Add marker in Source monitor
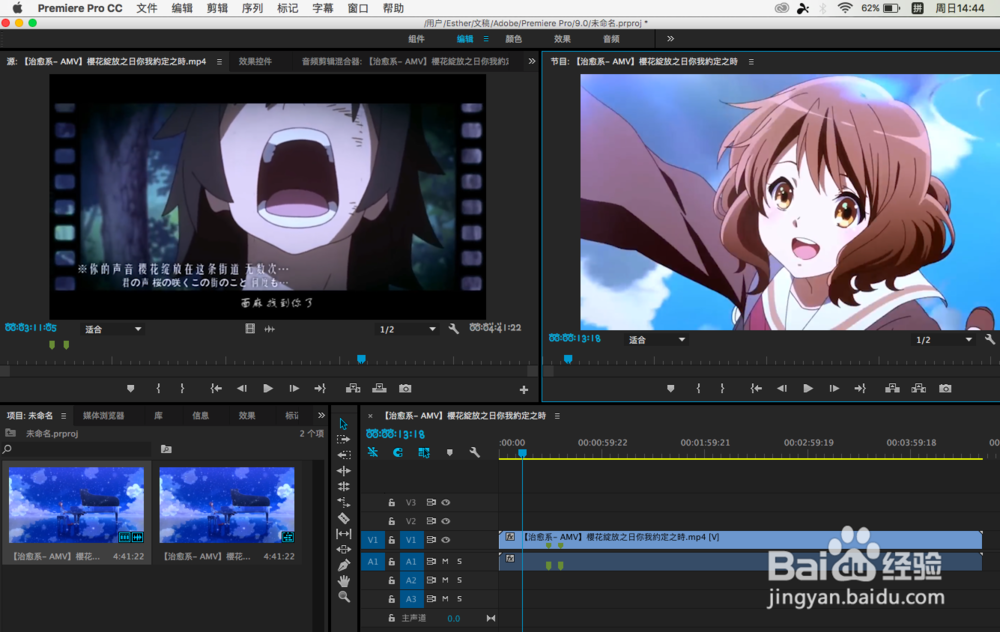This screenshot has height=632, width=1000. [130, 388]
